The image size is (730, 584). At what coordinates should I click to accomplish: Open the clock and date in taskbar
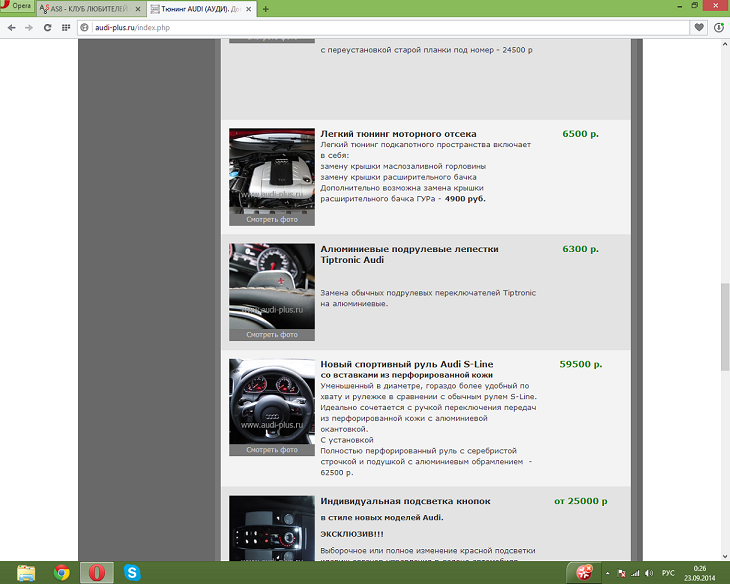(x=700, y=573)
